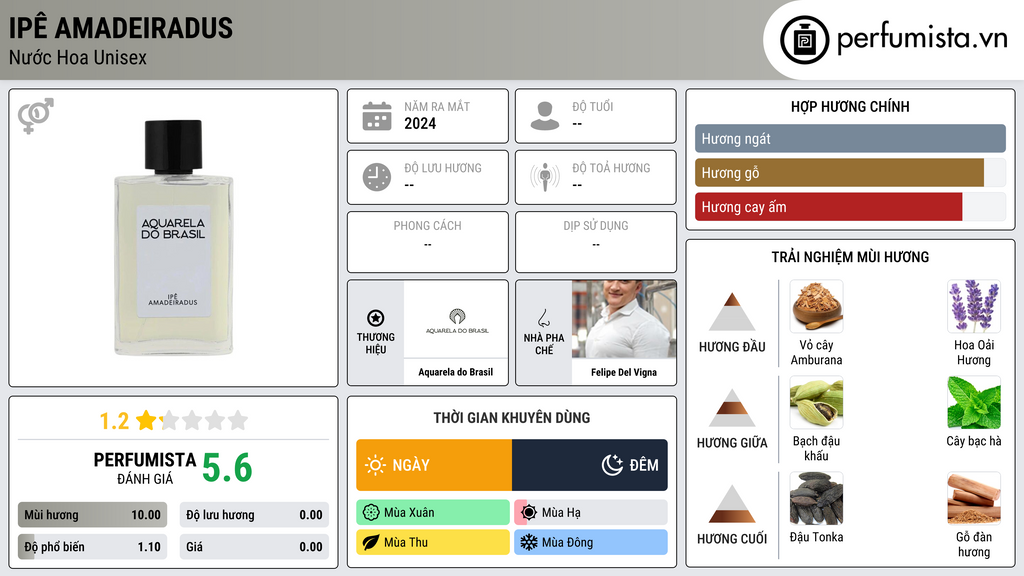1024x576 pixels.
Task: Click the Đậu Tonka label
Action: 816,537
